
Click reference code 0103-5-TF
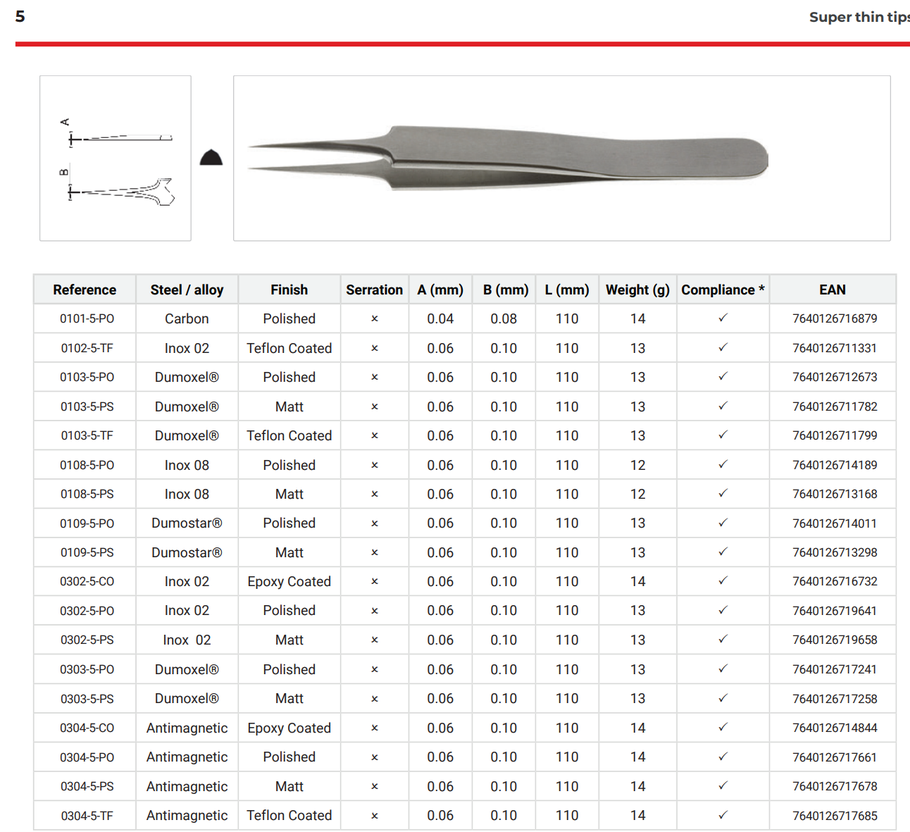(x=87, y=436)
